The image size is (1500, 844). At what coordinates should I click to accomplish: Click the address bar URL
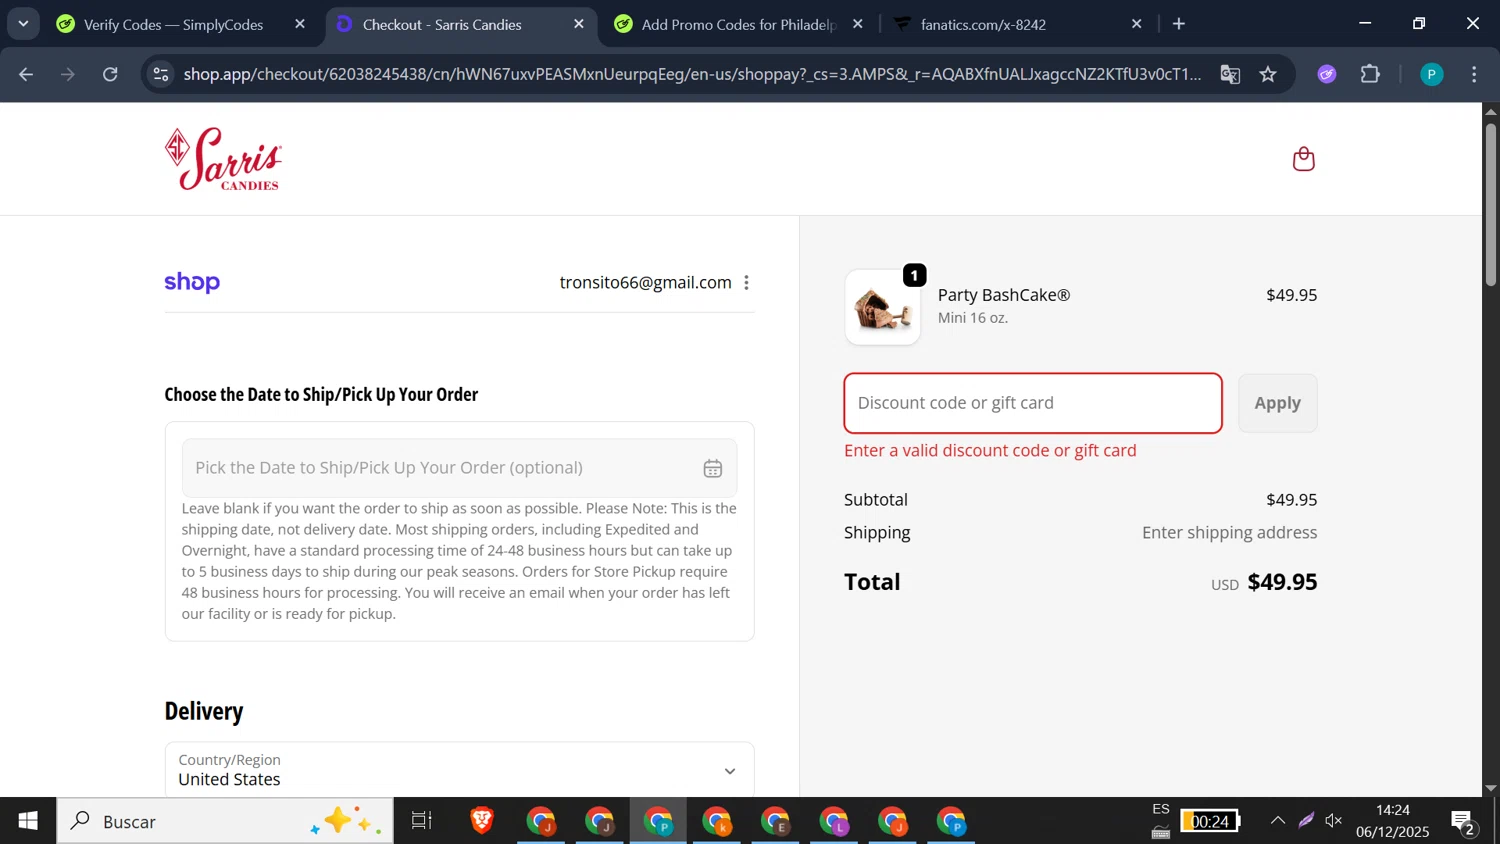pos(692,74)
